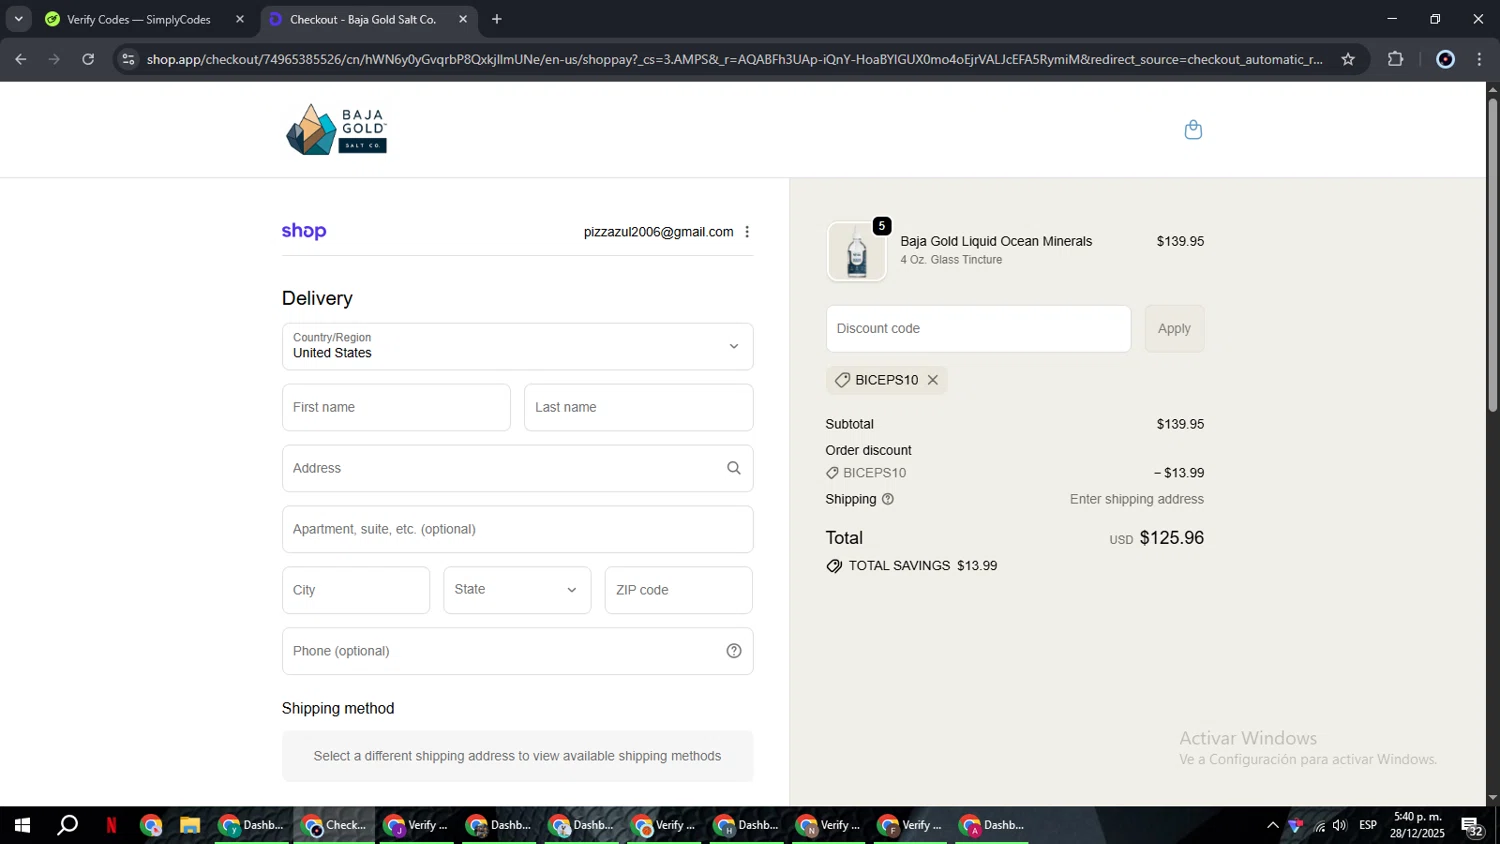Click the browser profile avatar icon
This screenshot has height=844, width=1500.
click(x=1445, y=59)
